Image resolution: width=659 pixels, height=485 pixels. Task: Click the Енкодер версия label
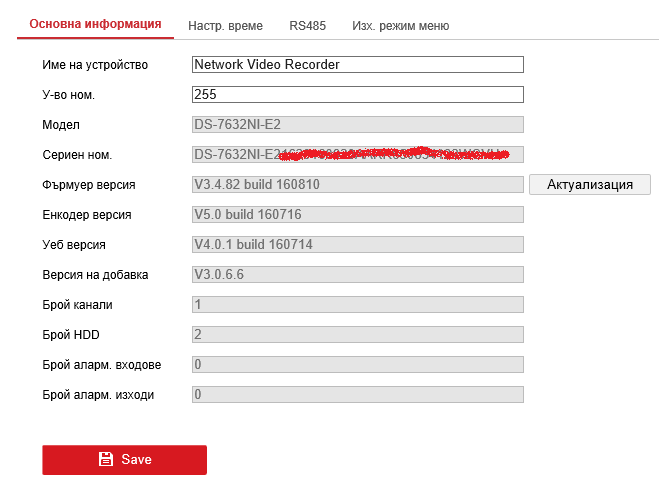coord(87,215)
